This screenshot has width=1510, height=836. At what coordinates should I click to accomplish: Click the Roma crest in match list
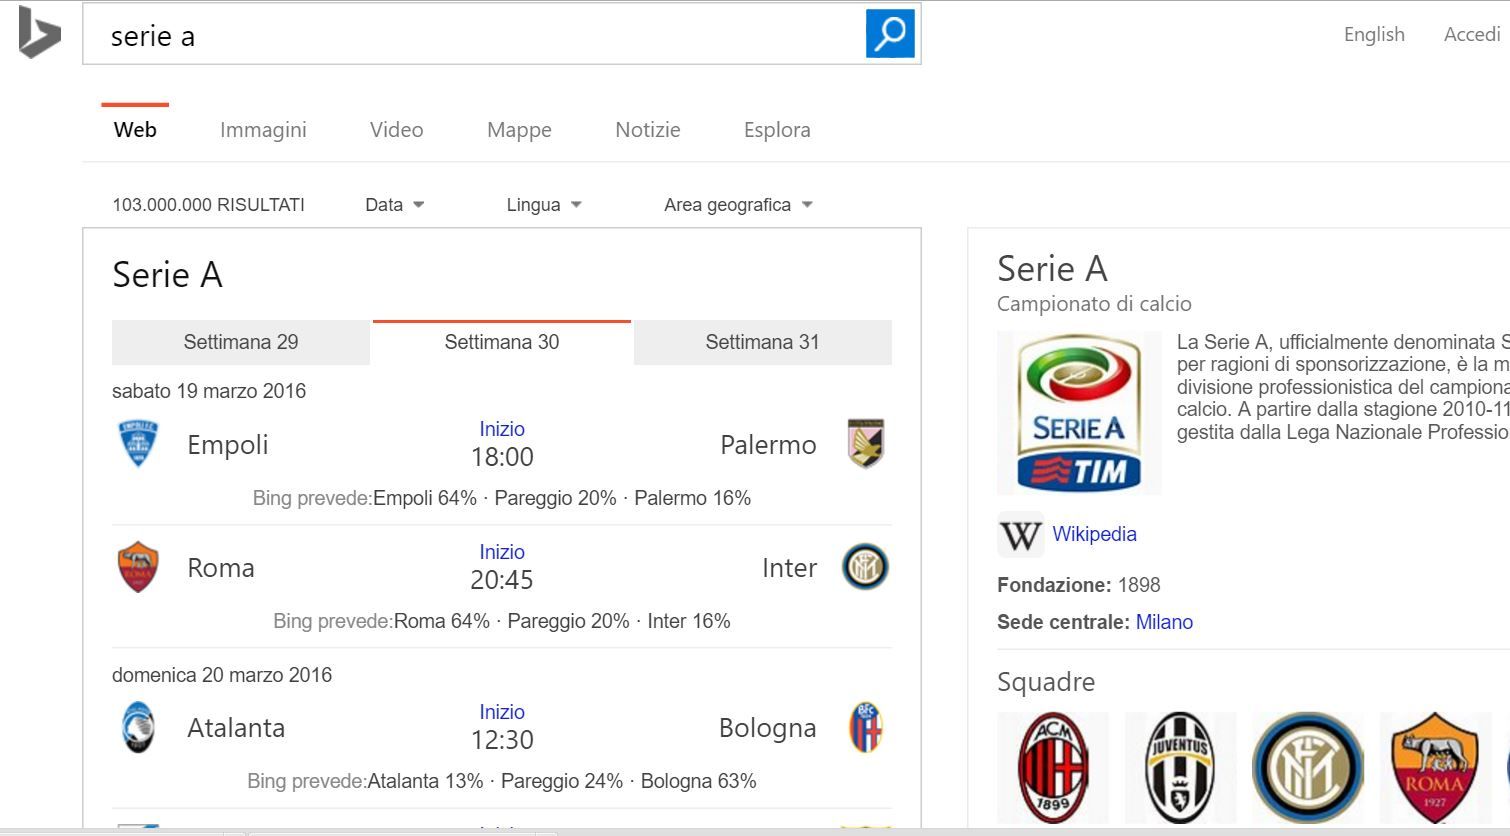point(138,567)
